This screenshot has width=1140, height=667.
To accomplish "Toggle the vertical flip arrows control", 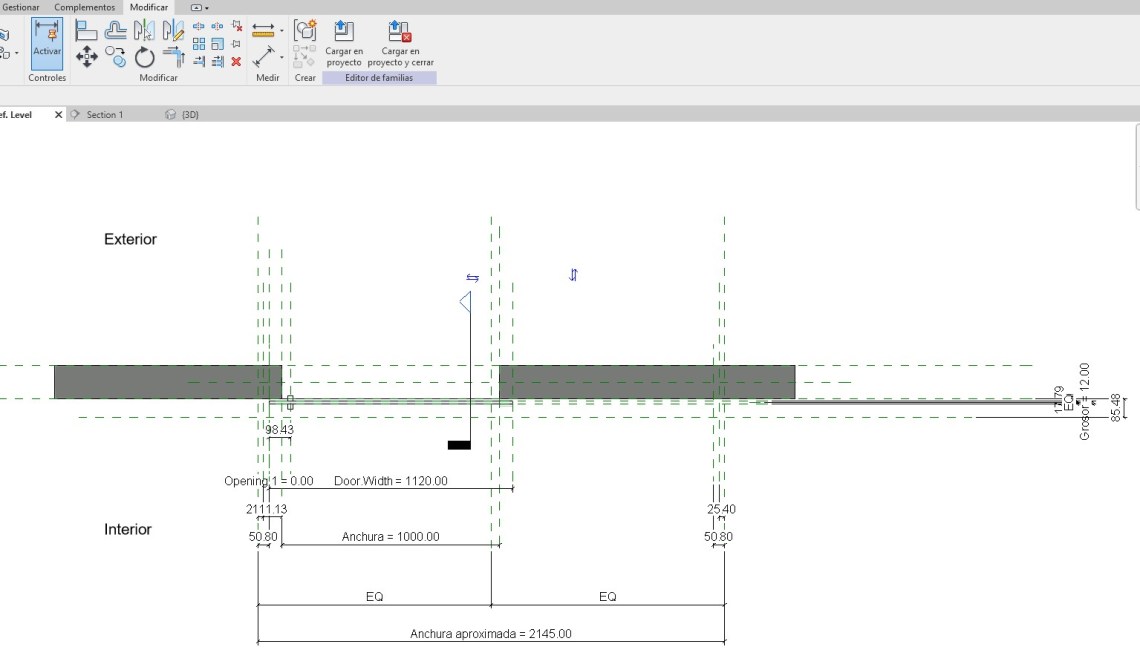I will 573,275.
